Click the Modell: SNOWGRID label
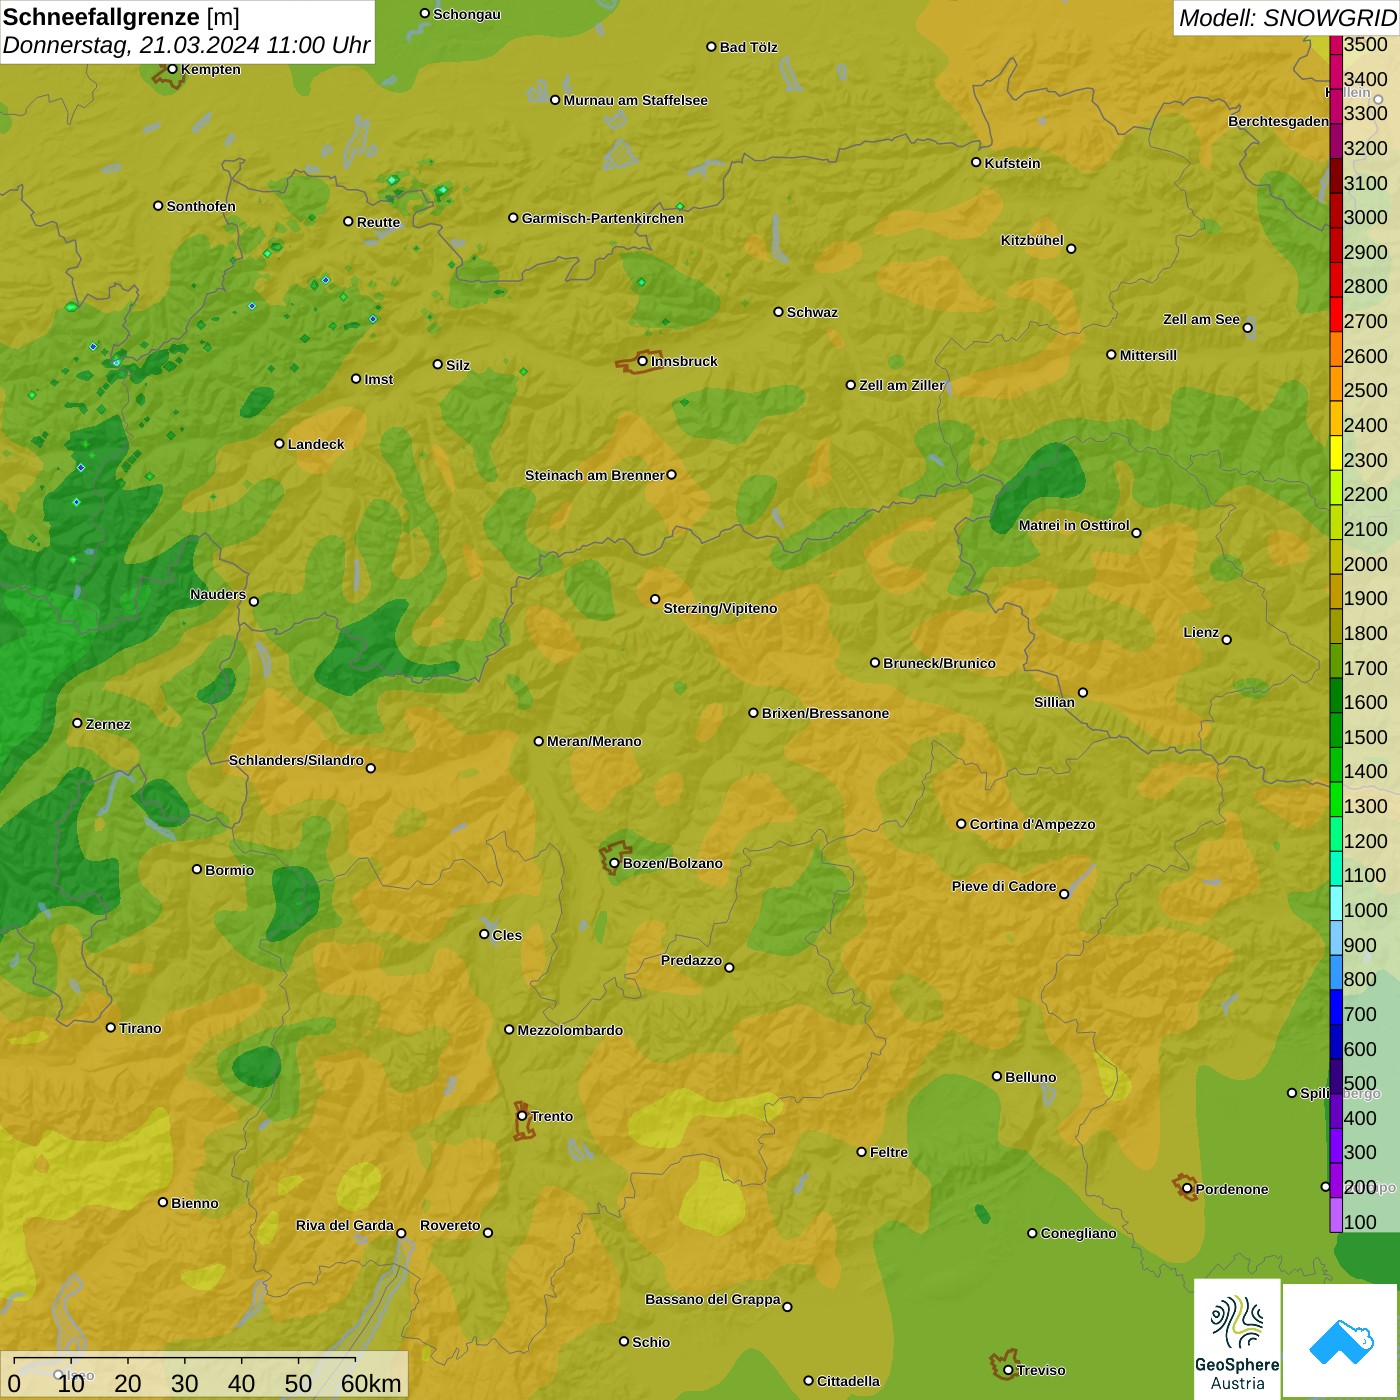Screen dimensions: 1400x1400 tap(1286, 17)
